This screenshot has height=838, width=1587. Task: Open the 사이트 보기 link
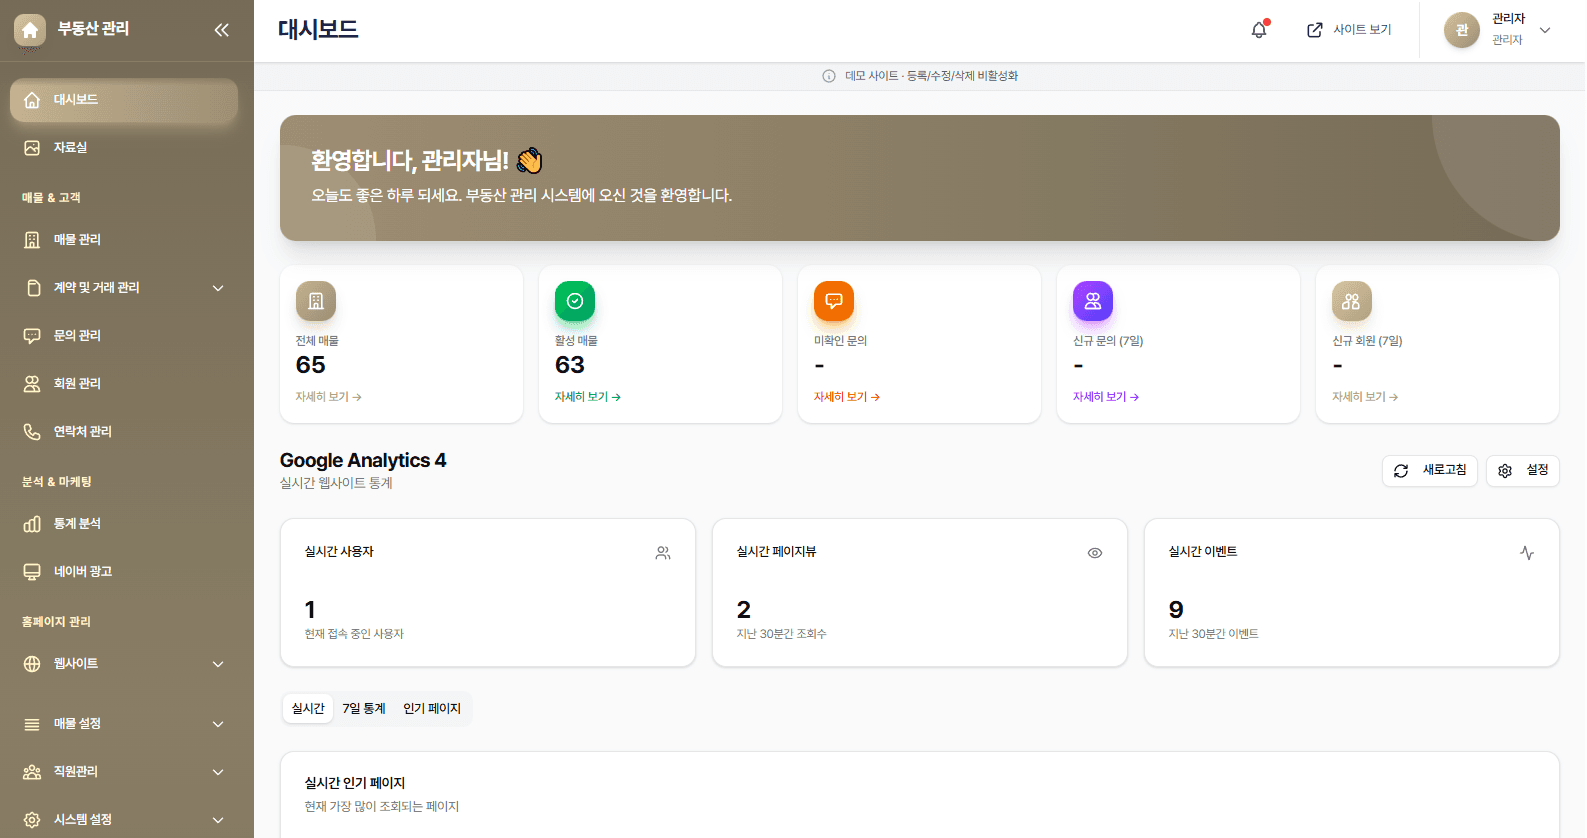point(1350,30)
